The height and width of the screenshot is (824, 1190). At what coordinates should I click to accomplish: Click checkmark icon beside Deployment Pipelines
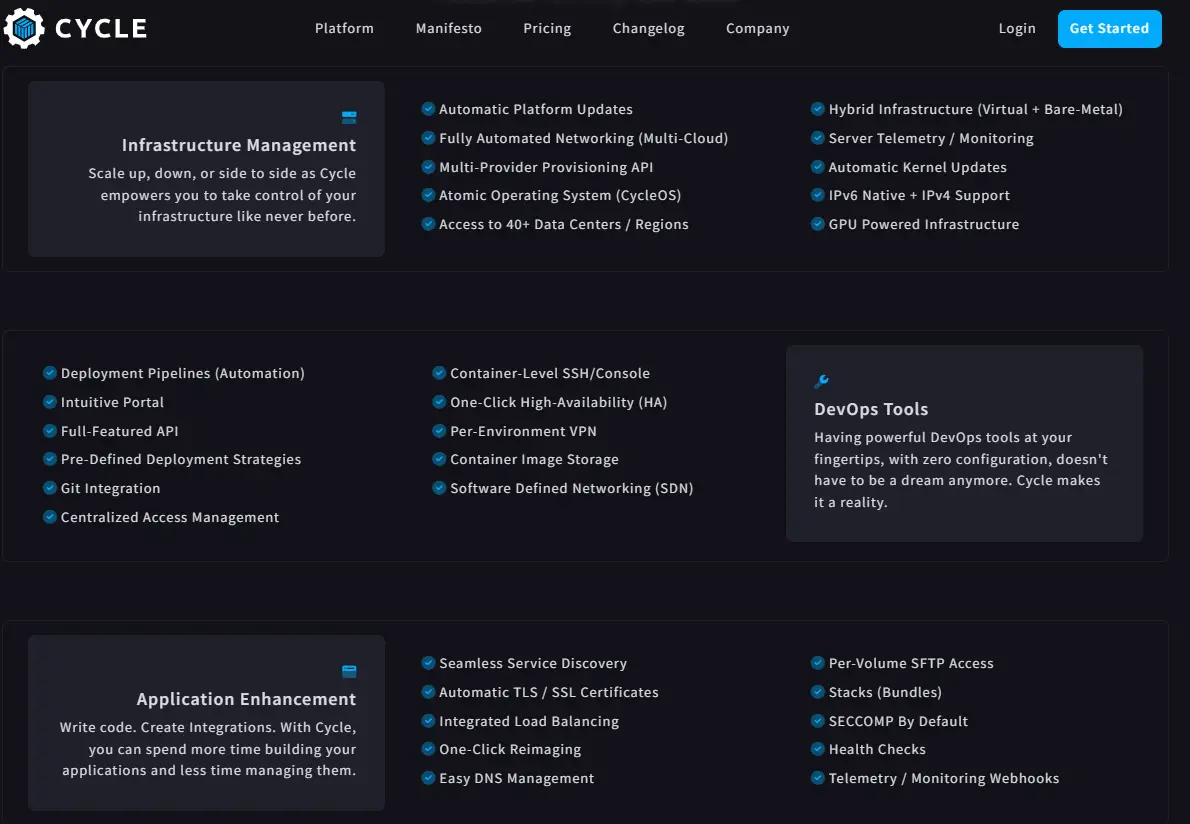pos(50,373)
